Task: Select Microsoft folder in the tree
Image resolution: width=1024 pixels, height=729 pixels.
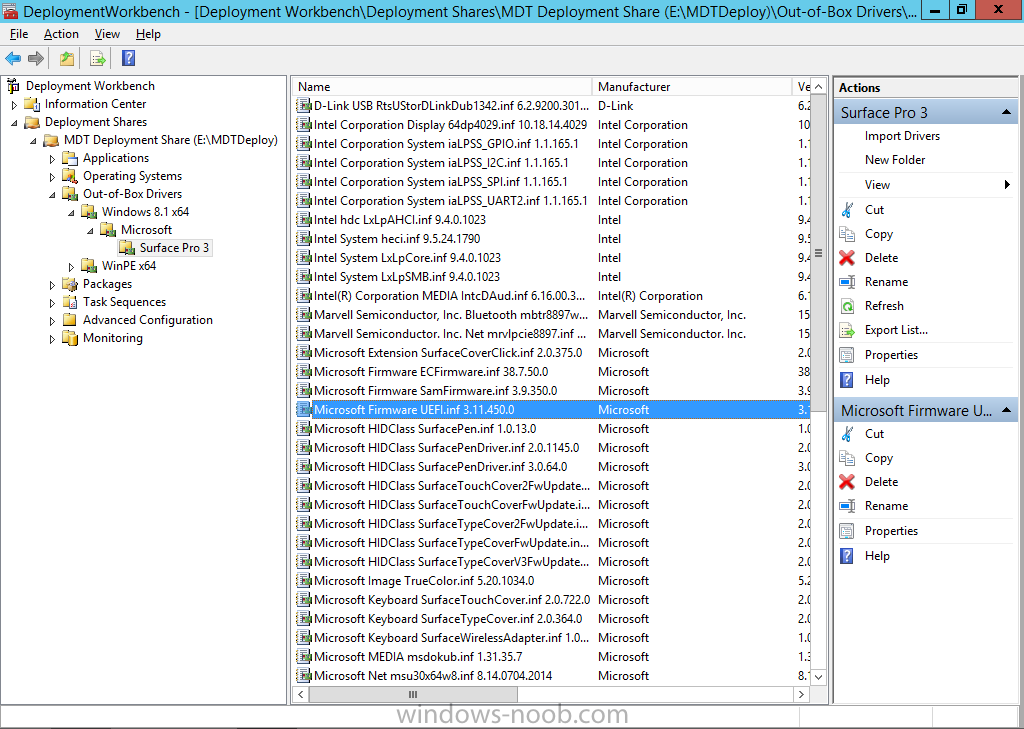Action: 146,230
